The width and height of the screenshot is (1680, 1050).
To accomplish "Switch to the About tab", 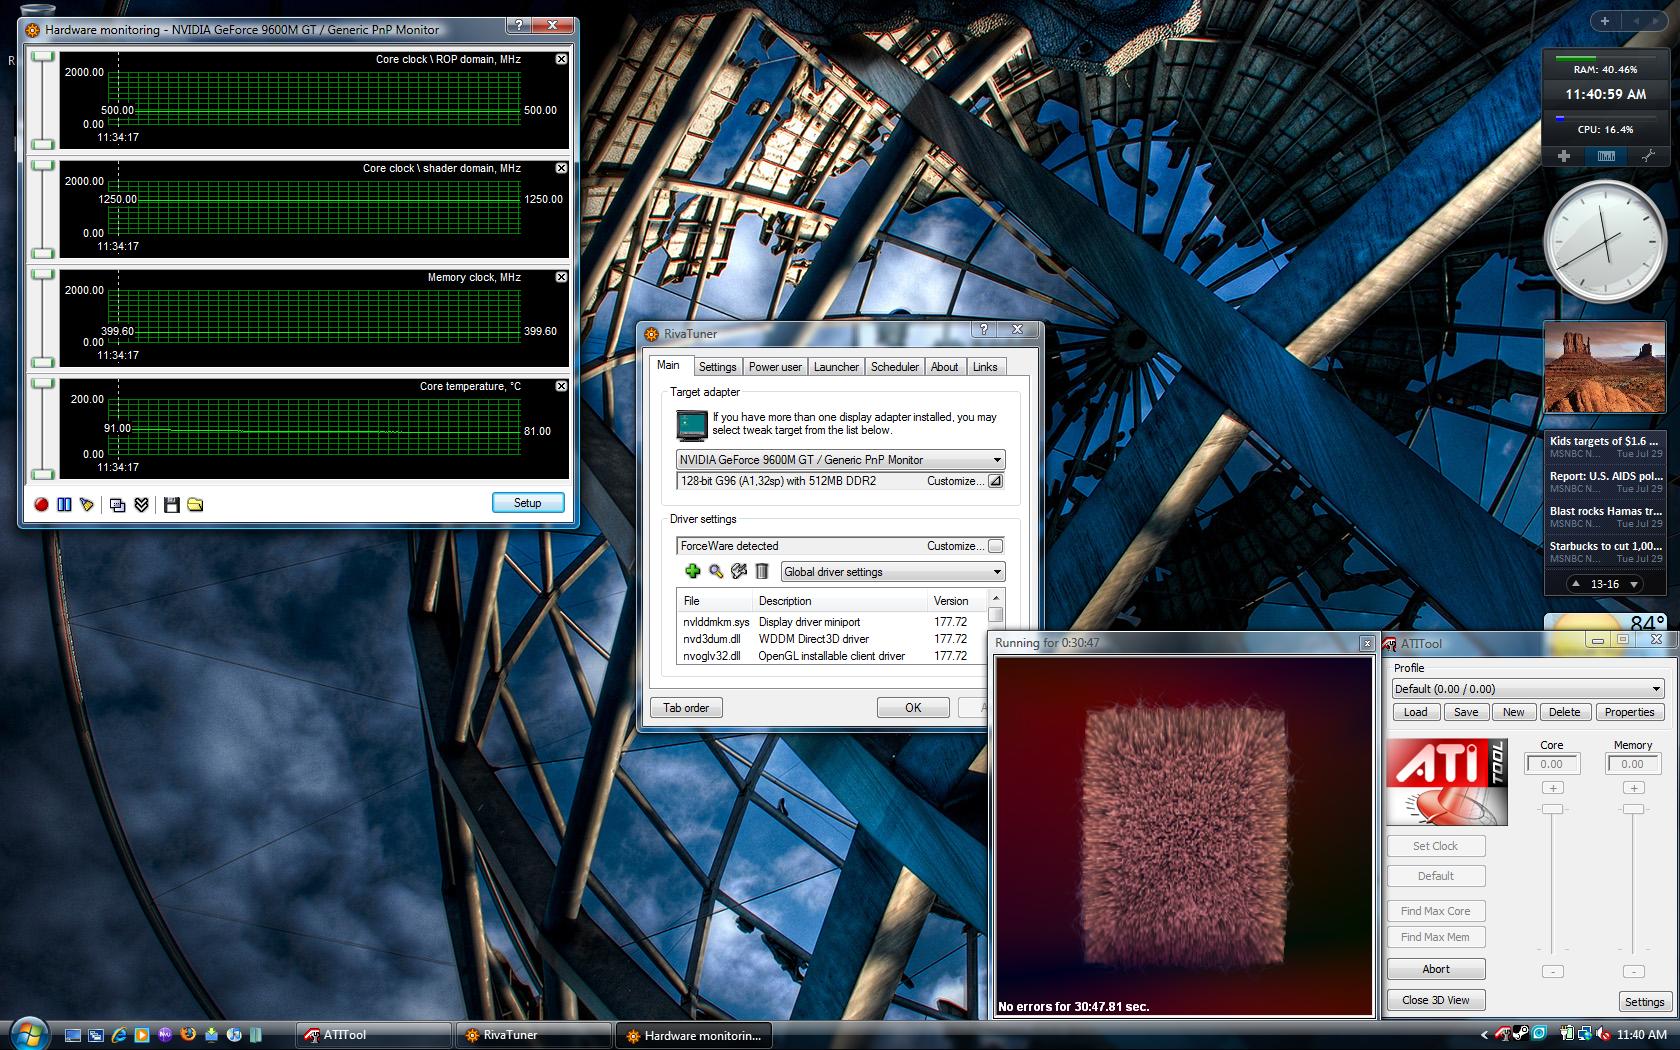I will tap(944, 367).
